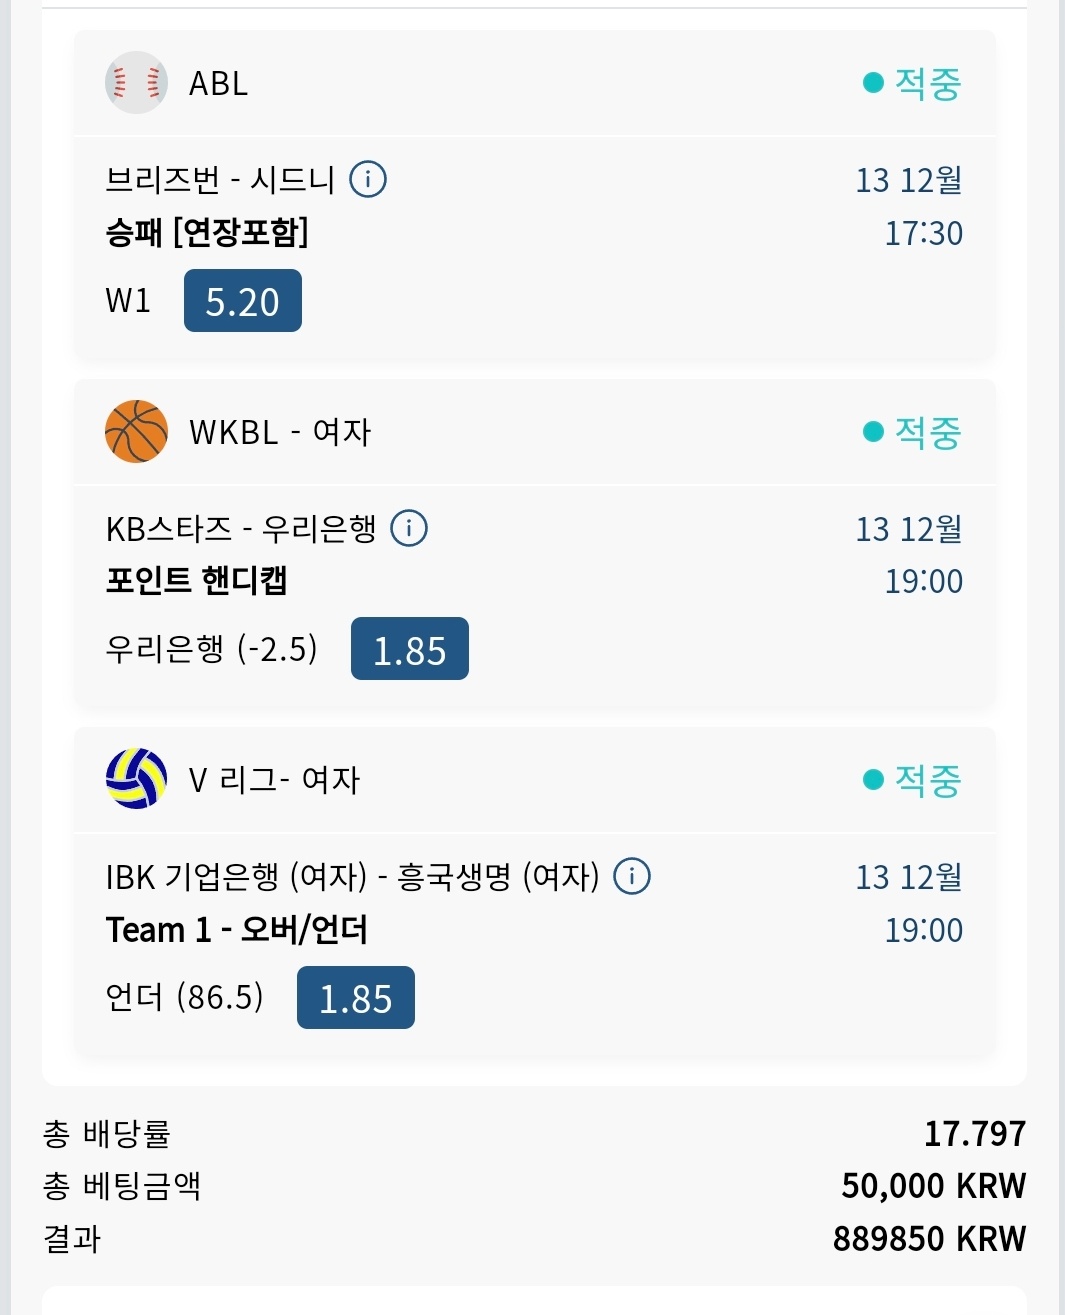Click the teal 적중 status dot for WKBL

point(873,432)
